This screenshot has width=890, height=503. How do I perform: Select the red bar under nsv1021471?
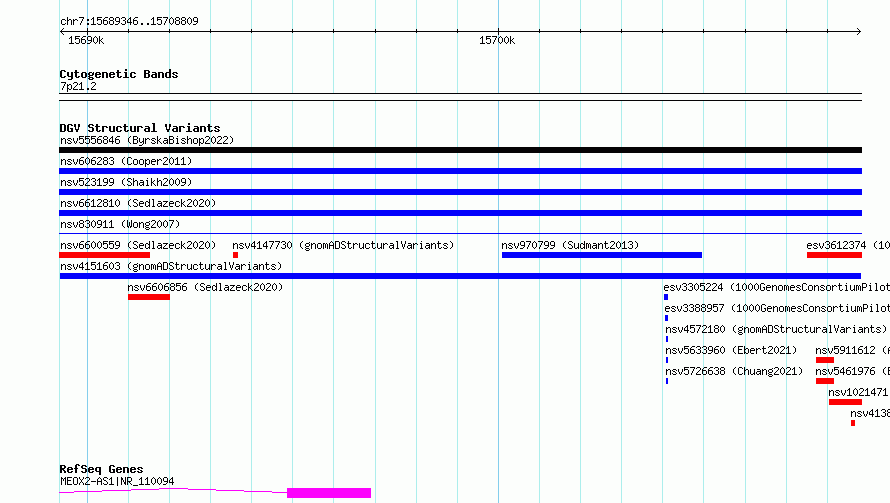pyautogui.click(x=845, y=402)
